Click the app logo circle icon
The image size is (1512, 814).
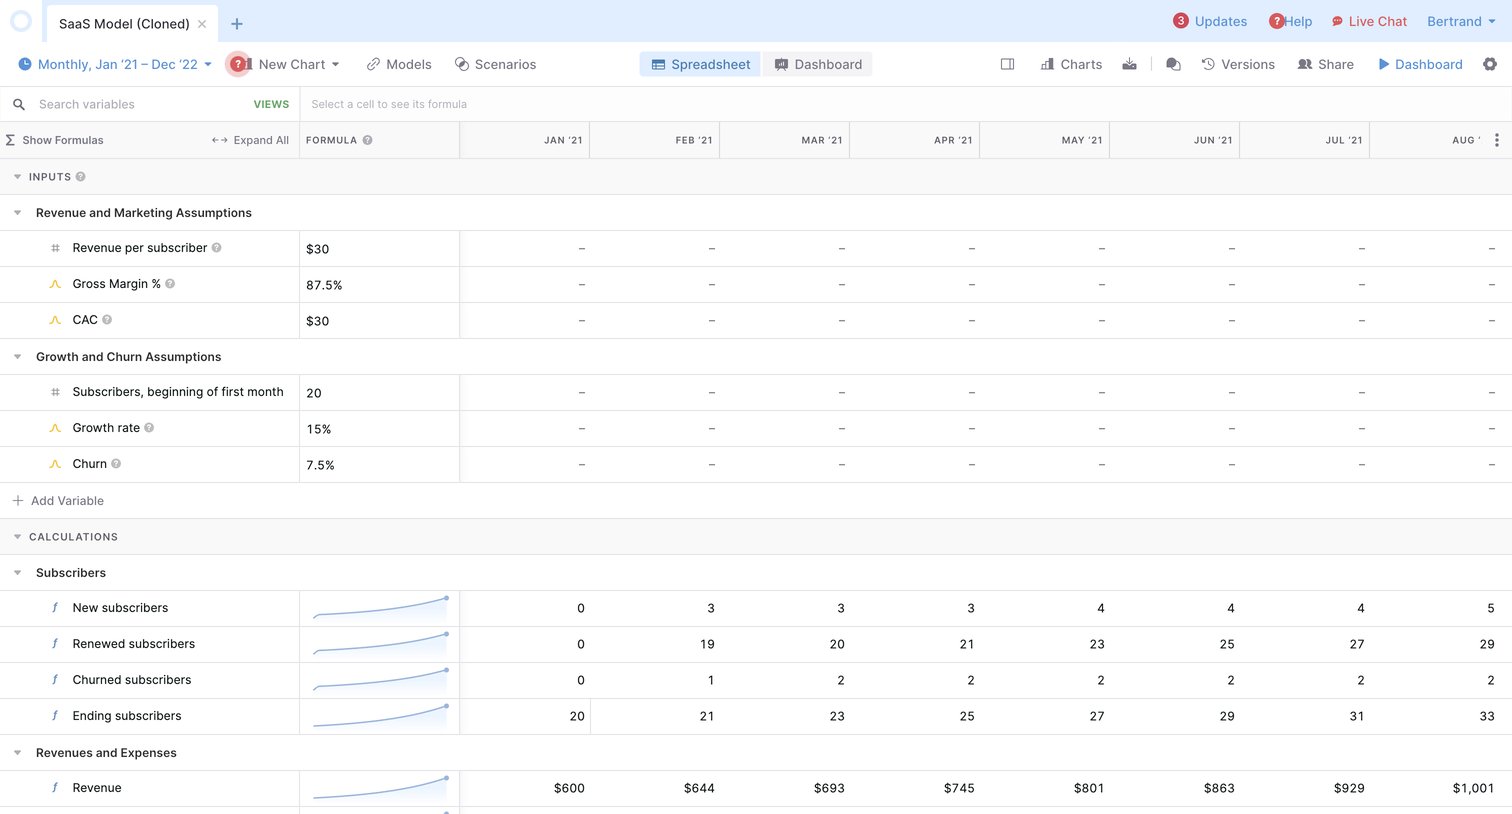(20, 21)
